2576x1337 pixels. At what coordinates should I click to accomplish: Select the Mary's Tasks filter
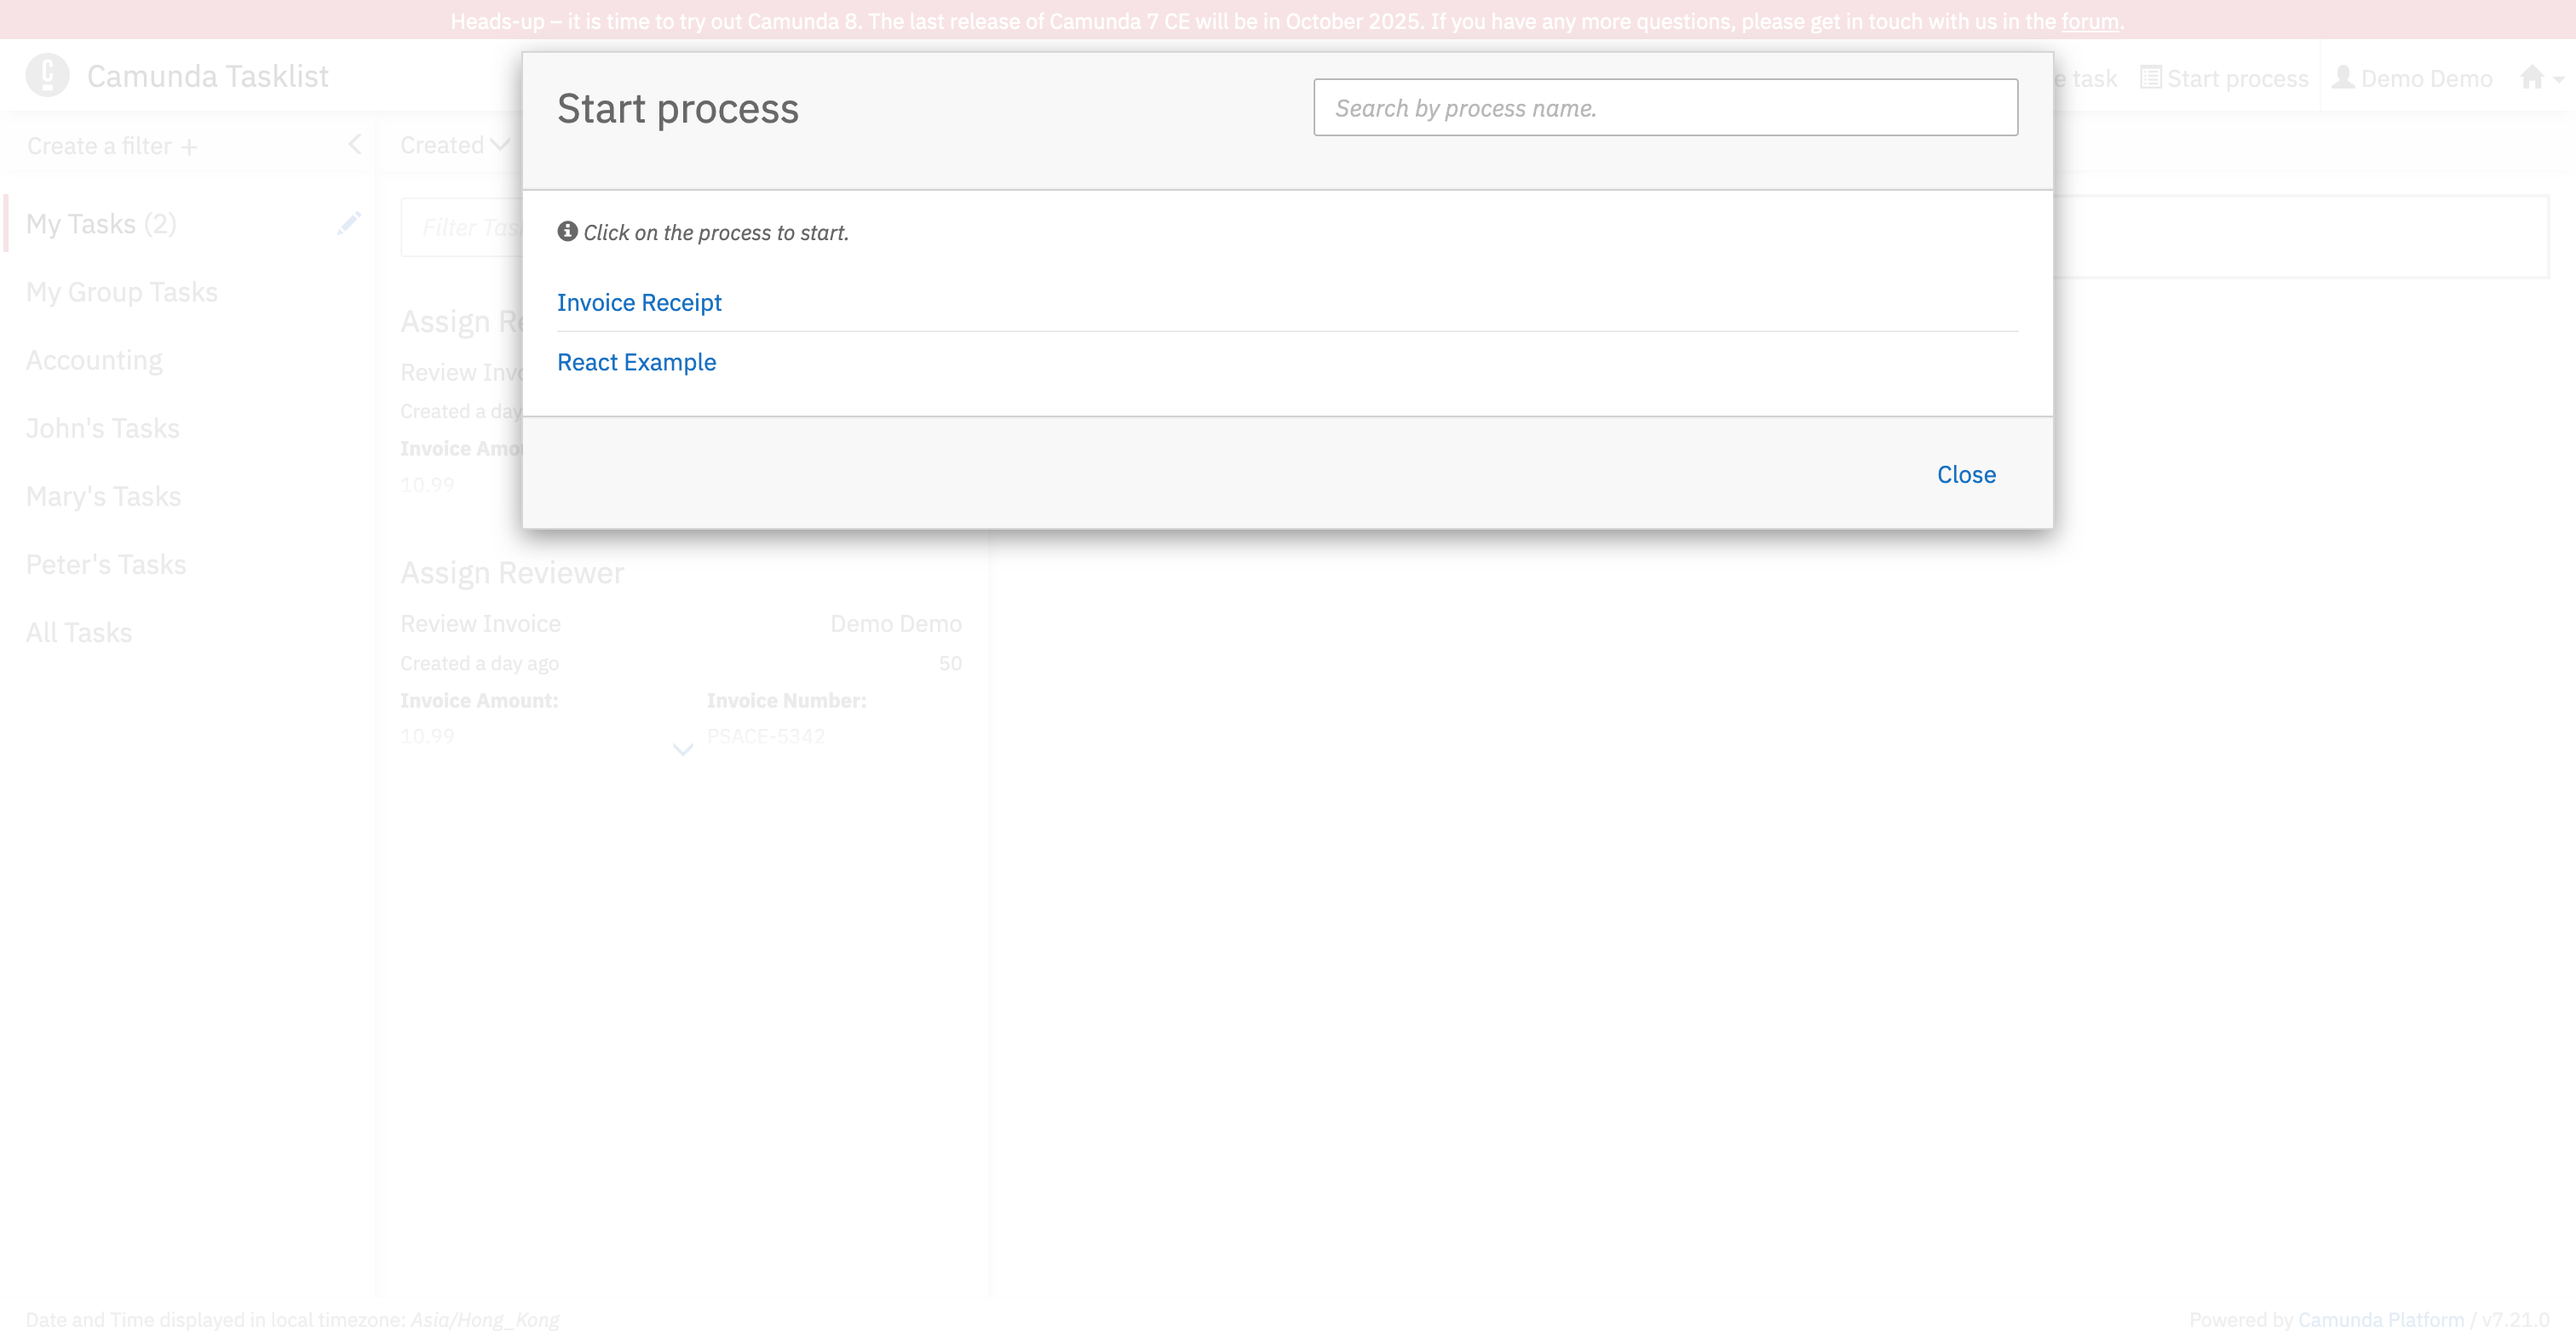[103, 496]
